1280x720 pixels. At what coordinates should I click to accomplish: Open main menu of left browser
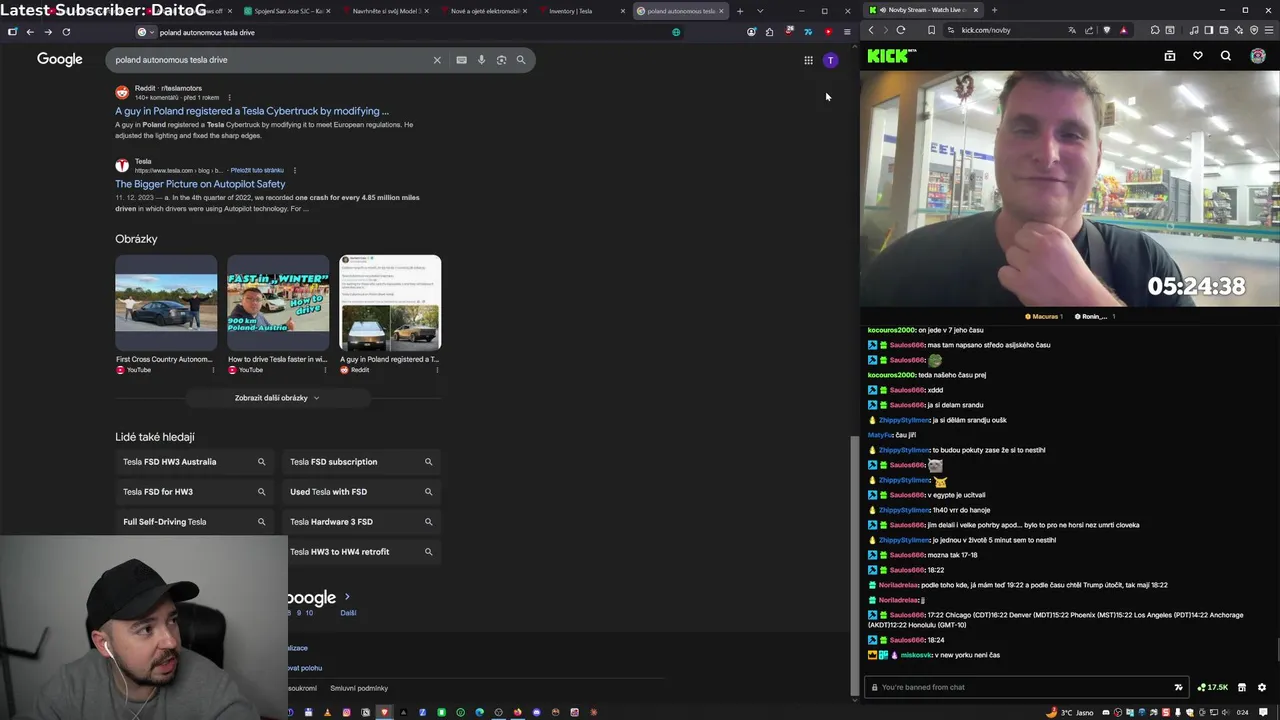847,32
